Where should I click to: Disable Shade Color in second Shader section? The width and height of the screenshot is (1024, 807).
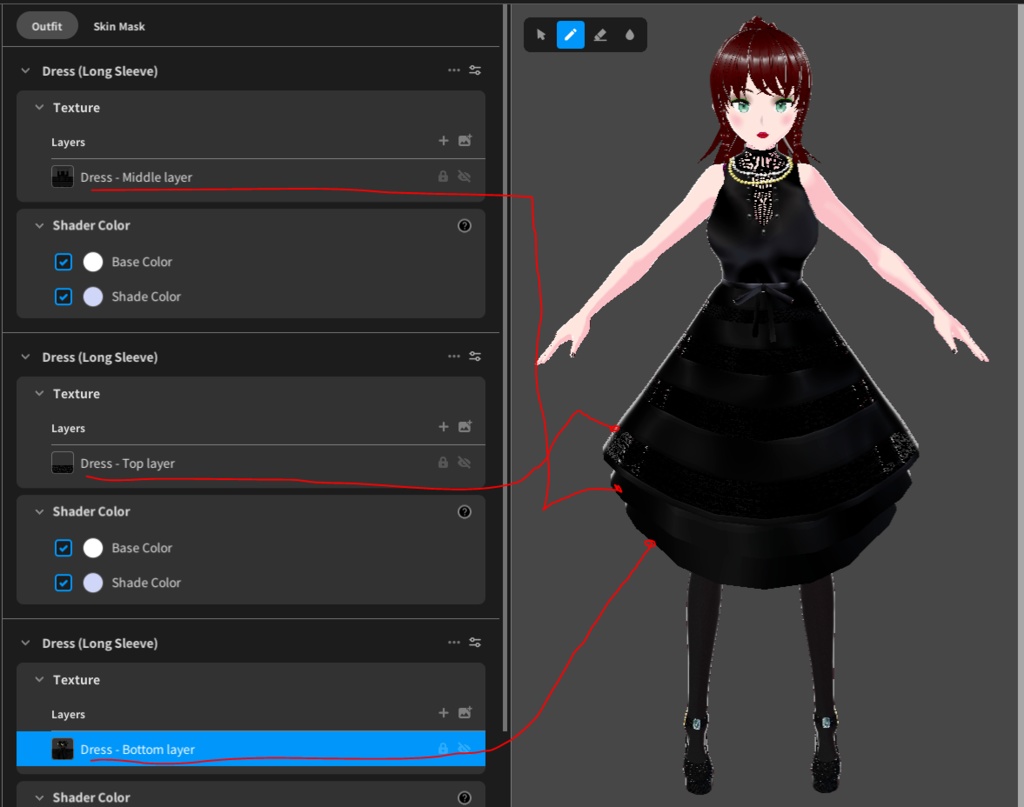[x=63, y=582]
